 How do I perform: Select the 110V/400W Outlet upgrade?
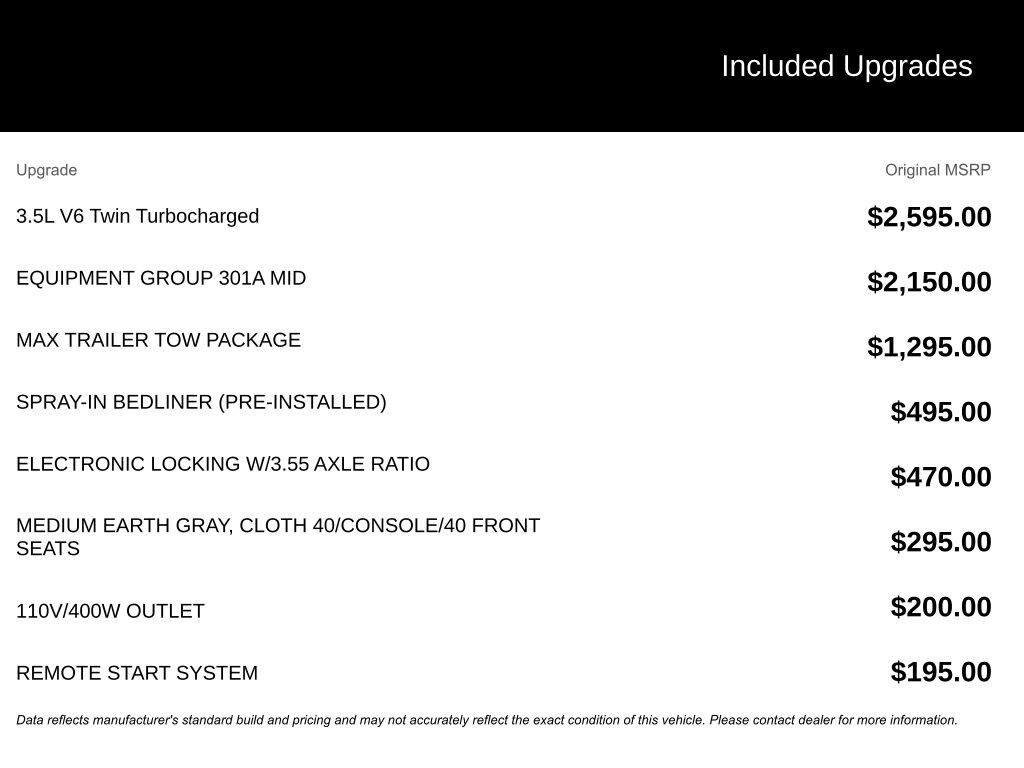tap(110, 611)
